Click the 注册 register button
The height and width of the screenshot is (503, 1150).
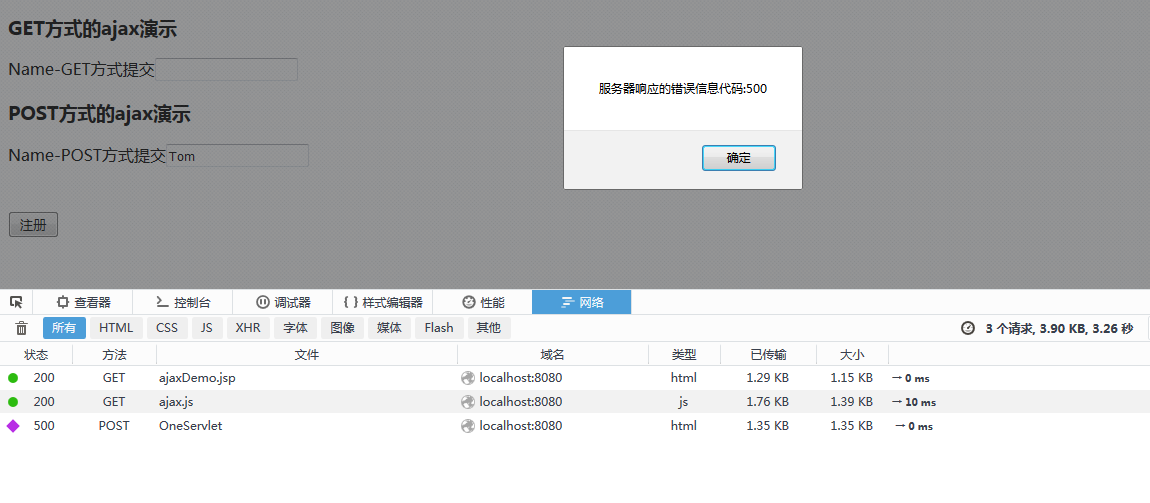pos(33,225)
